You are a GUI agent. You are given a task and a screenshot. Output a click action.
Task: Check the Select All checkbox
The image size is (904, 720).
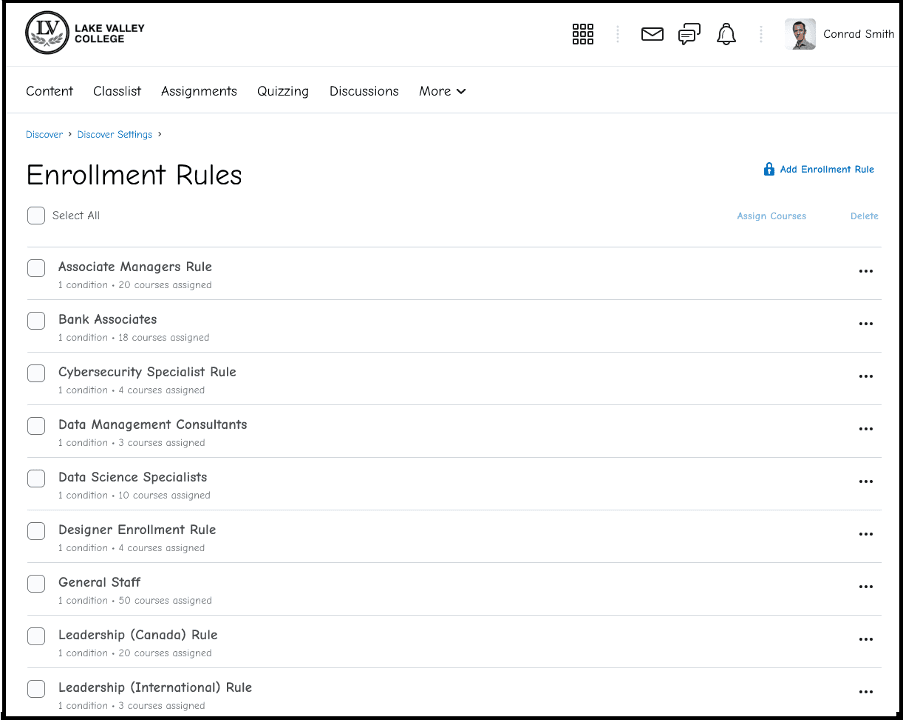click(36, 216)
